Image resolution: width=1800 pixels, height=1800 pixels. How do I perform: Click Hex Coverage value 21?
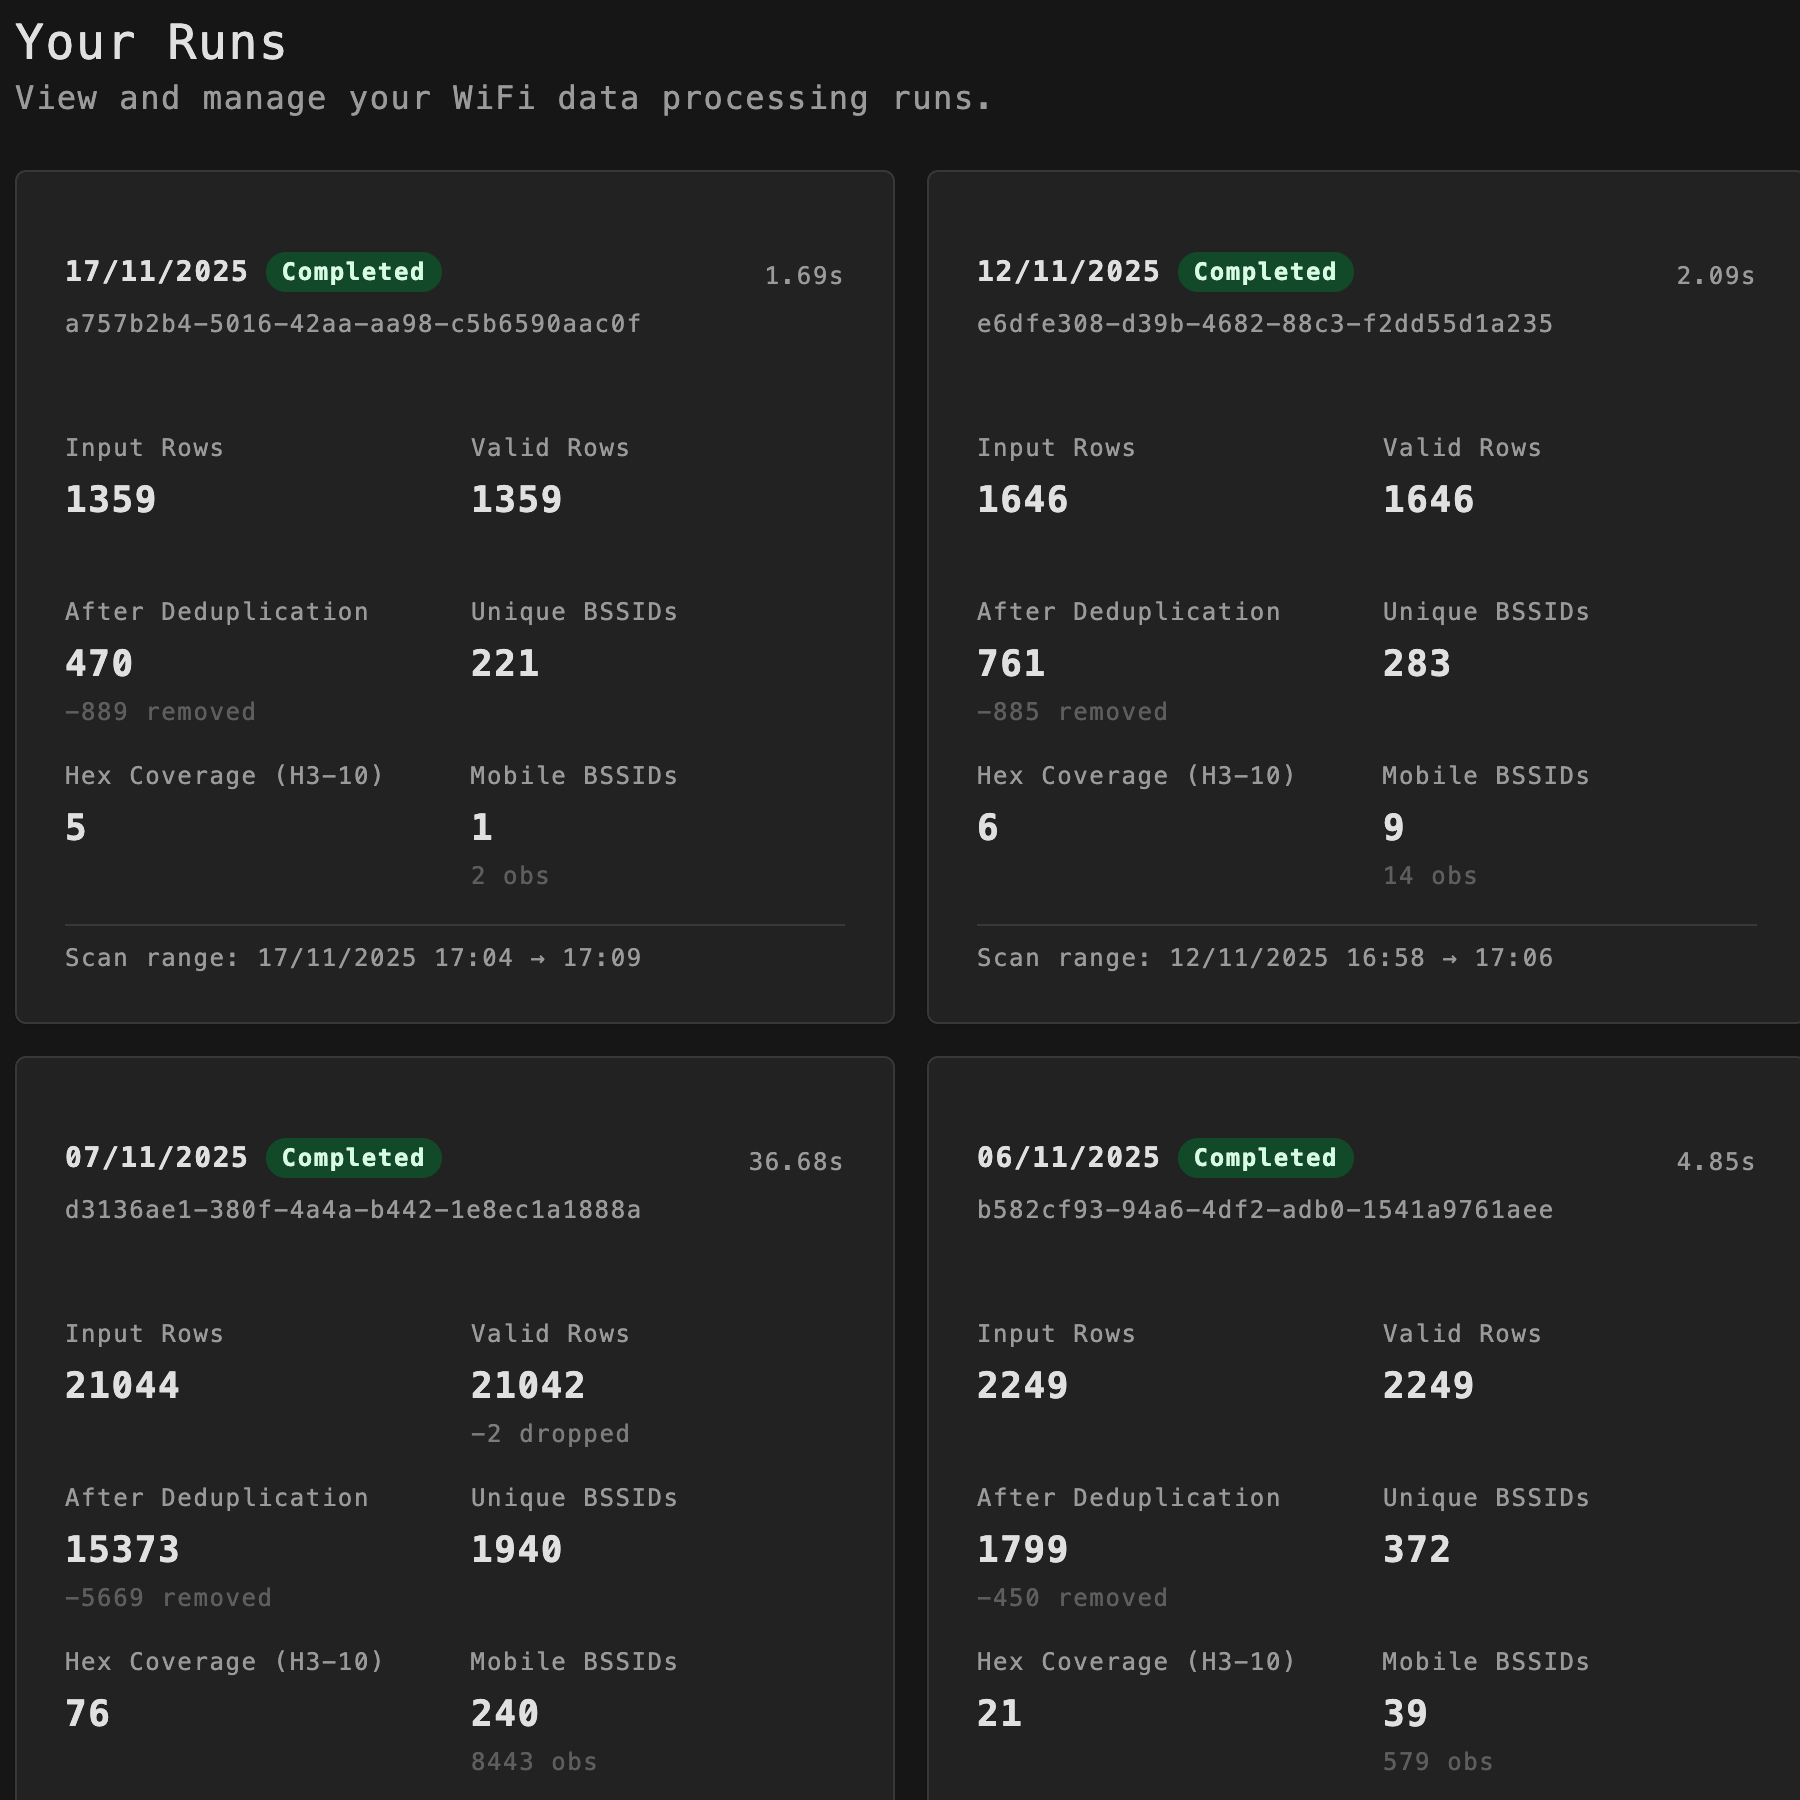click(999, 1714)
